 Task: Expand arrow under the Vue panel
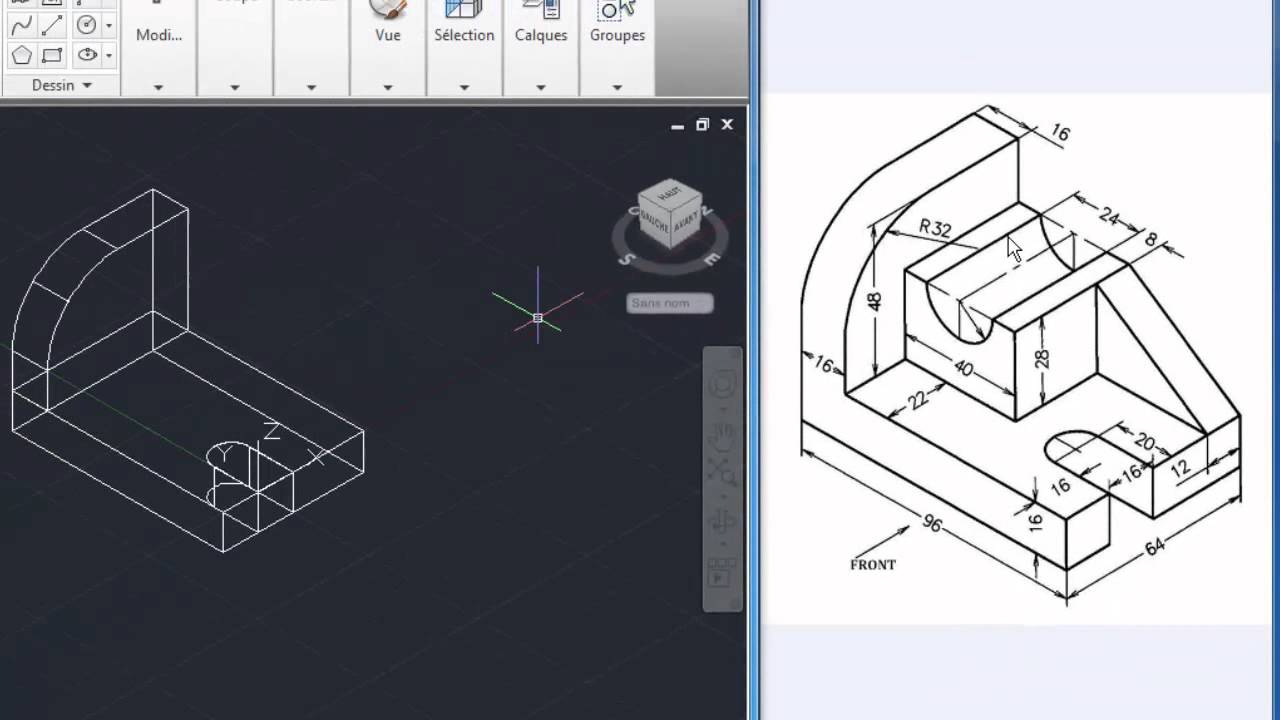pos(387,87)
